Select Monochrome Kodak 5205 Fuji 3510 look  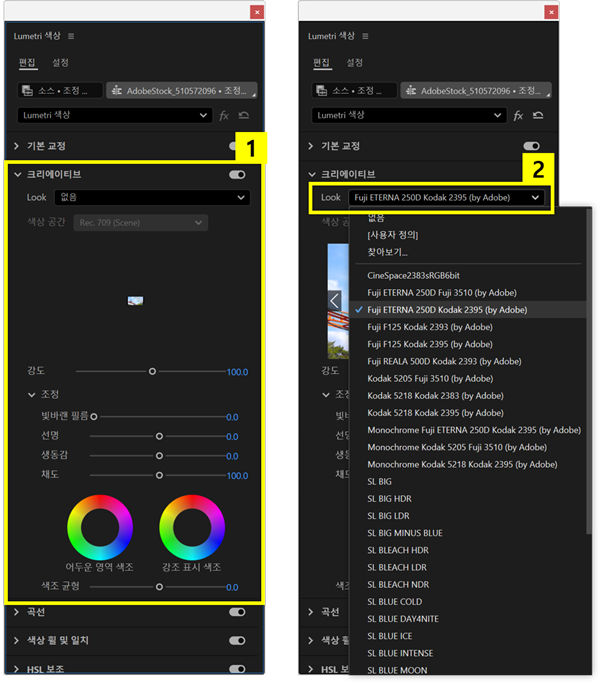[457, 447]
